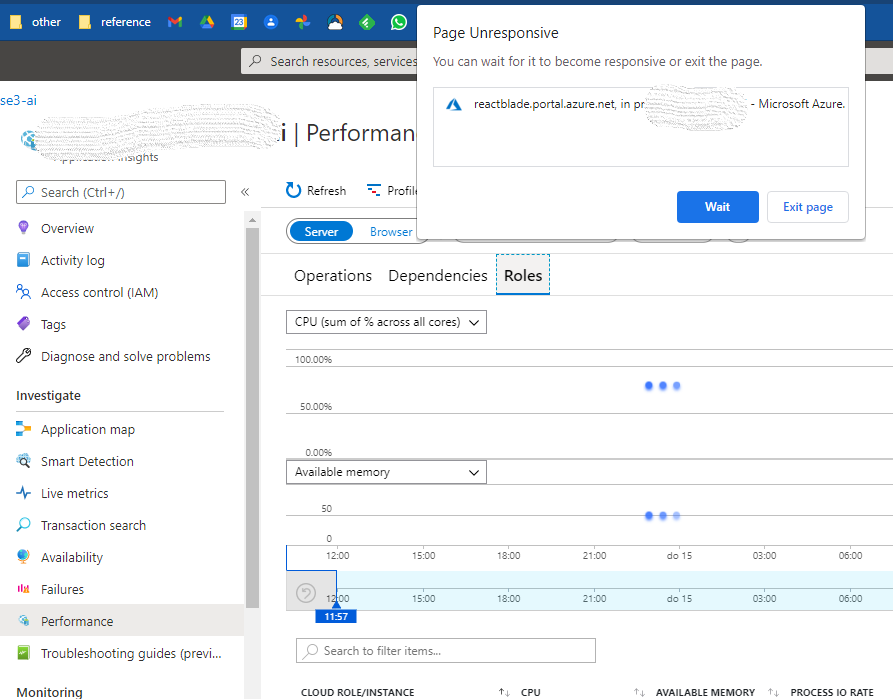Click the reactblade.portal.azure.net page entry
893x699 pixels.
click(x=641, y=104)
